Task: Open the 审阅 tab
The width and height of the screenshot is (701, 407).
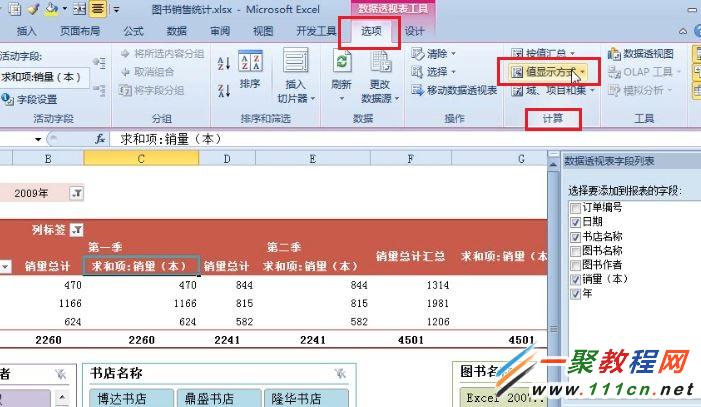Action: [x=220, y=31]
